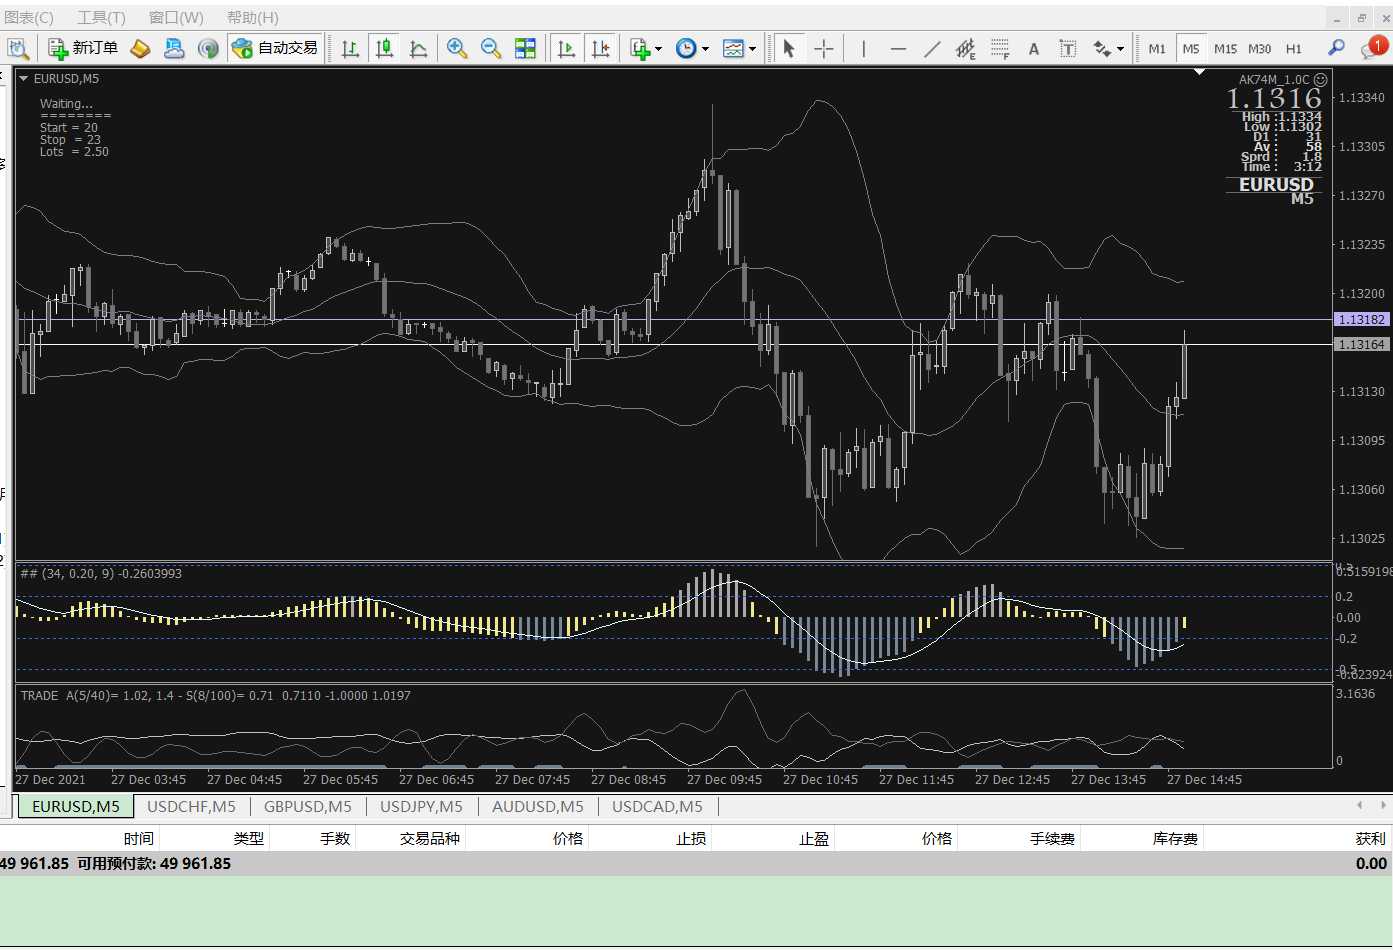Open the signals radio-wave icon

tap(208, 48)
